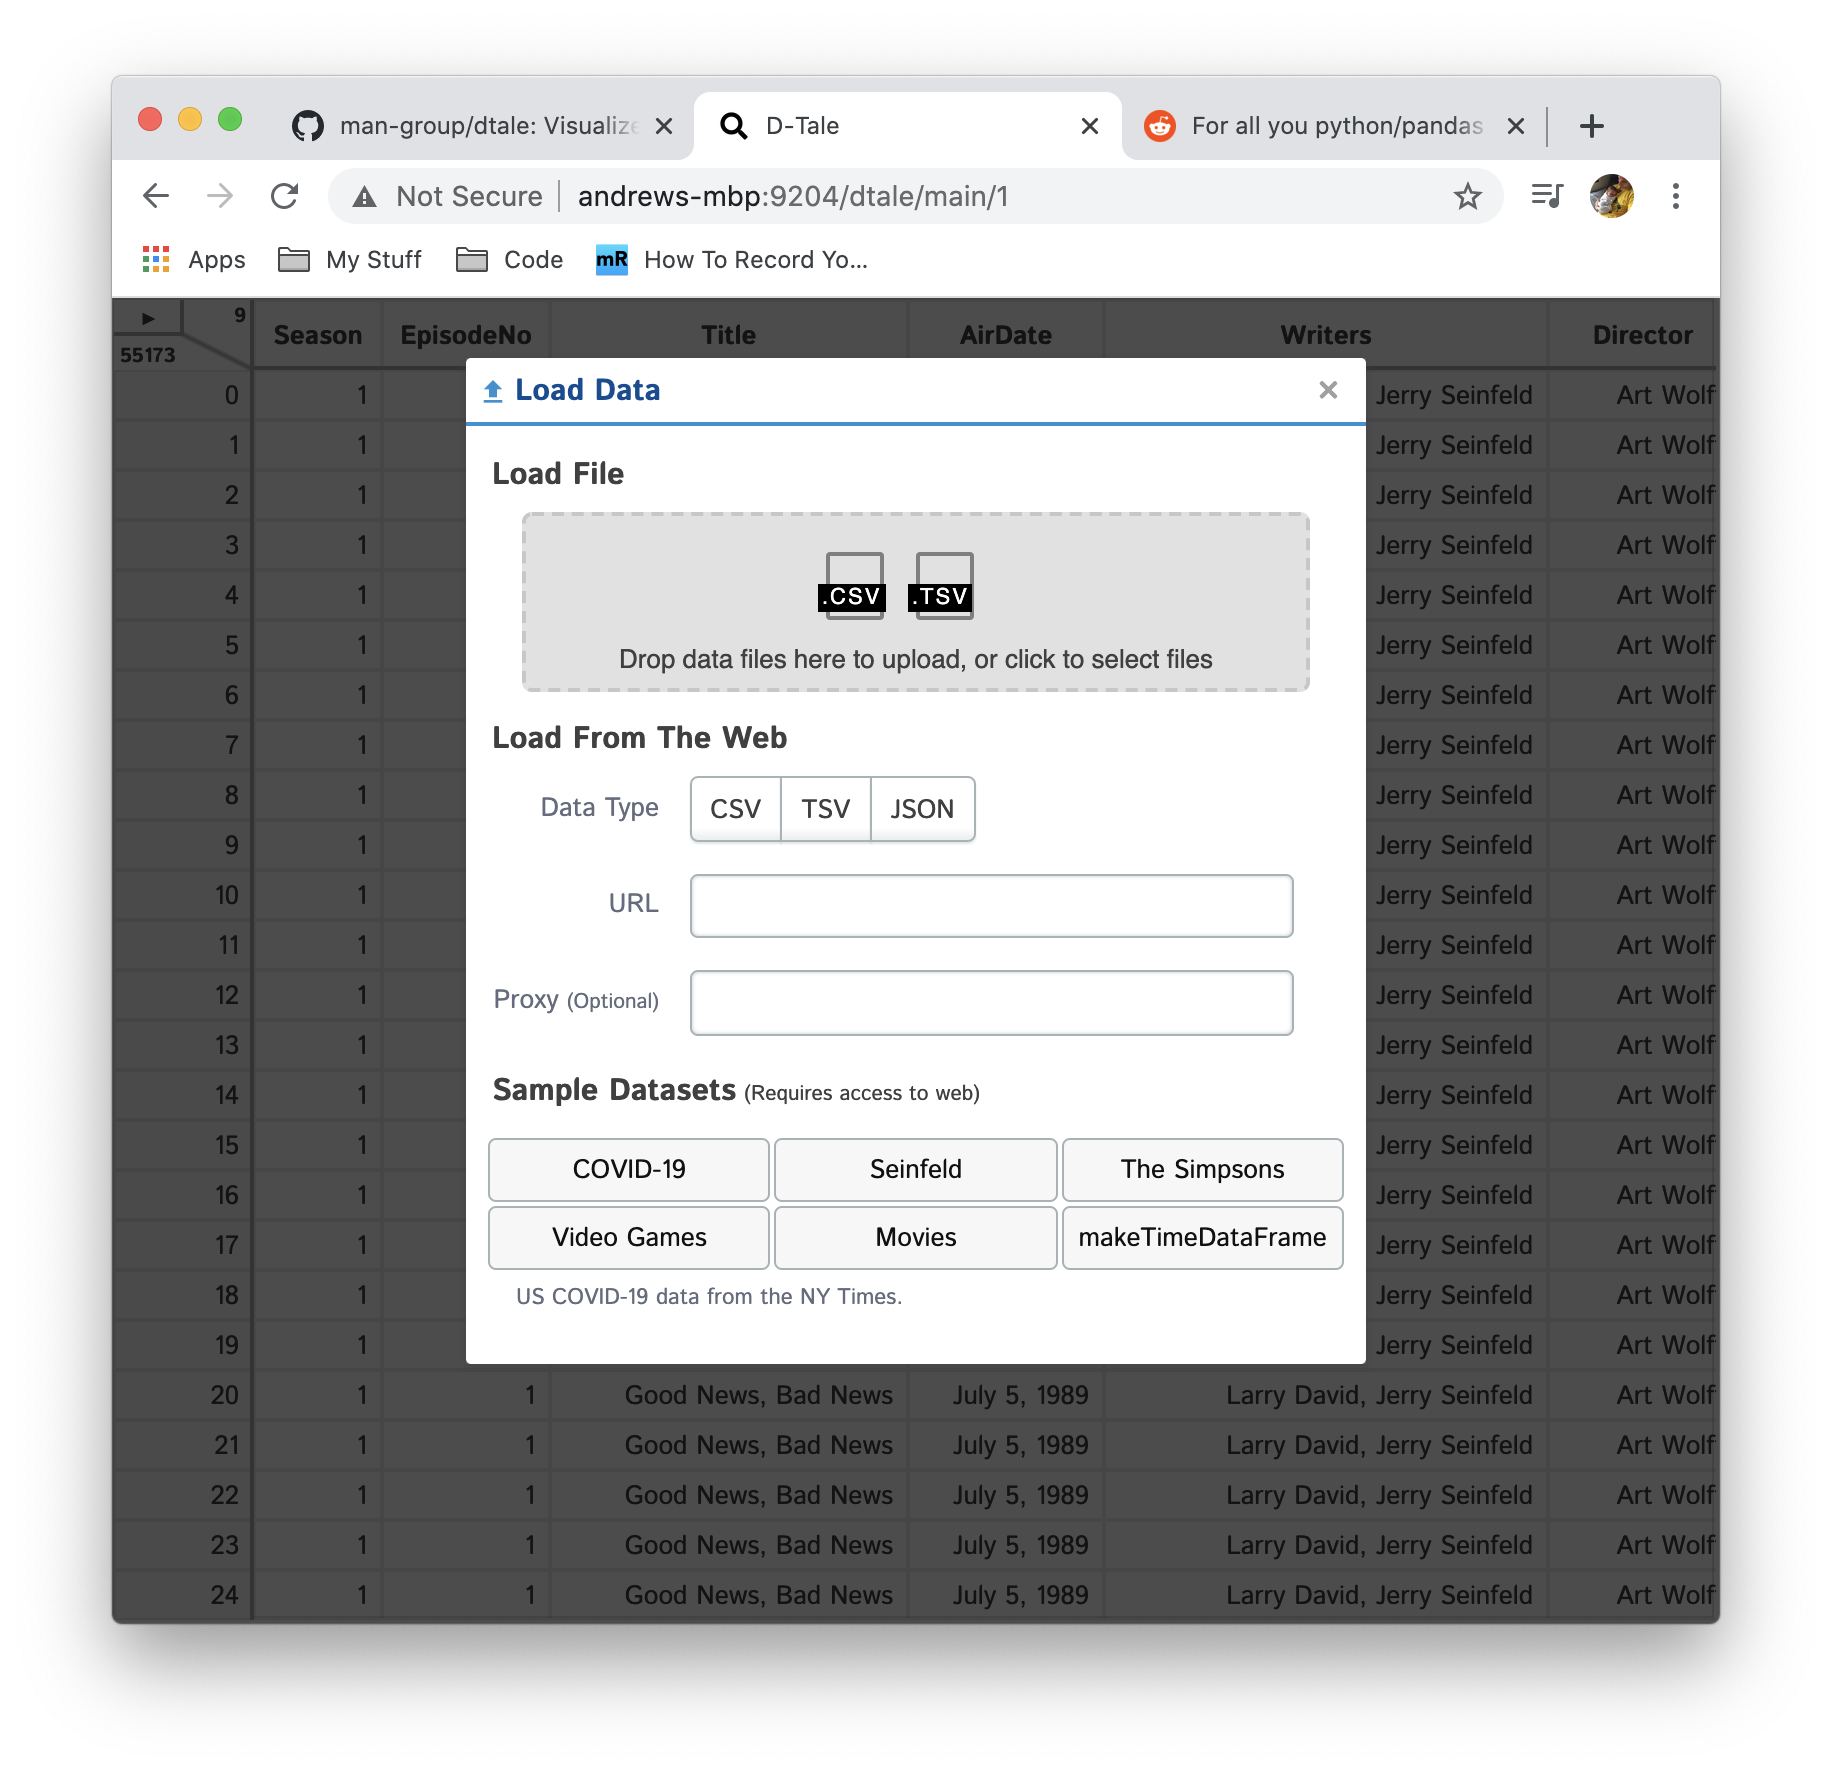This screenshot has height=1772, width=1832.
Task: Open the Chrome profile avatar
Action: [x=1612, y=196]
